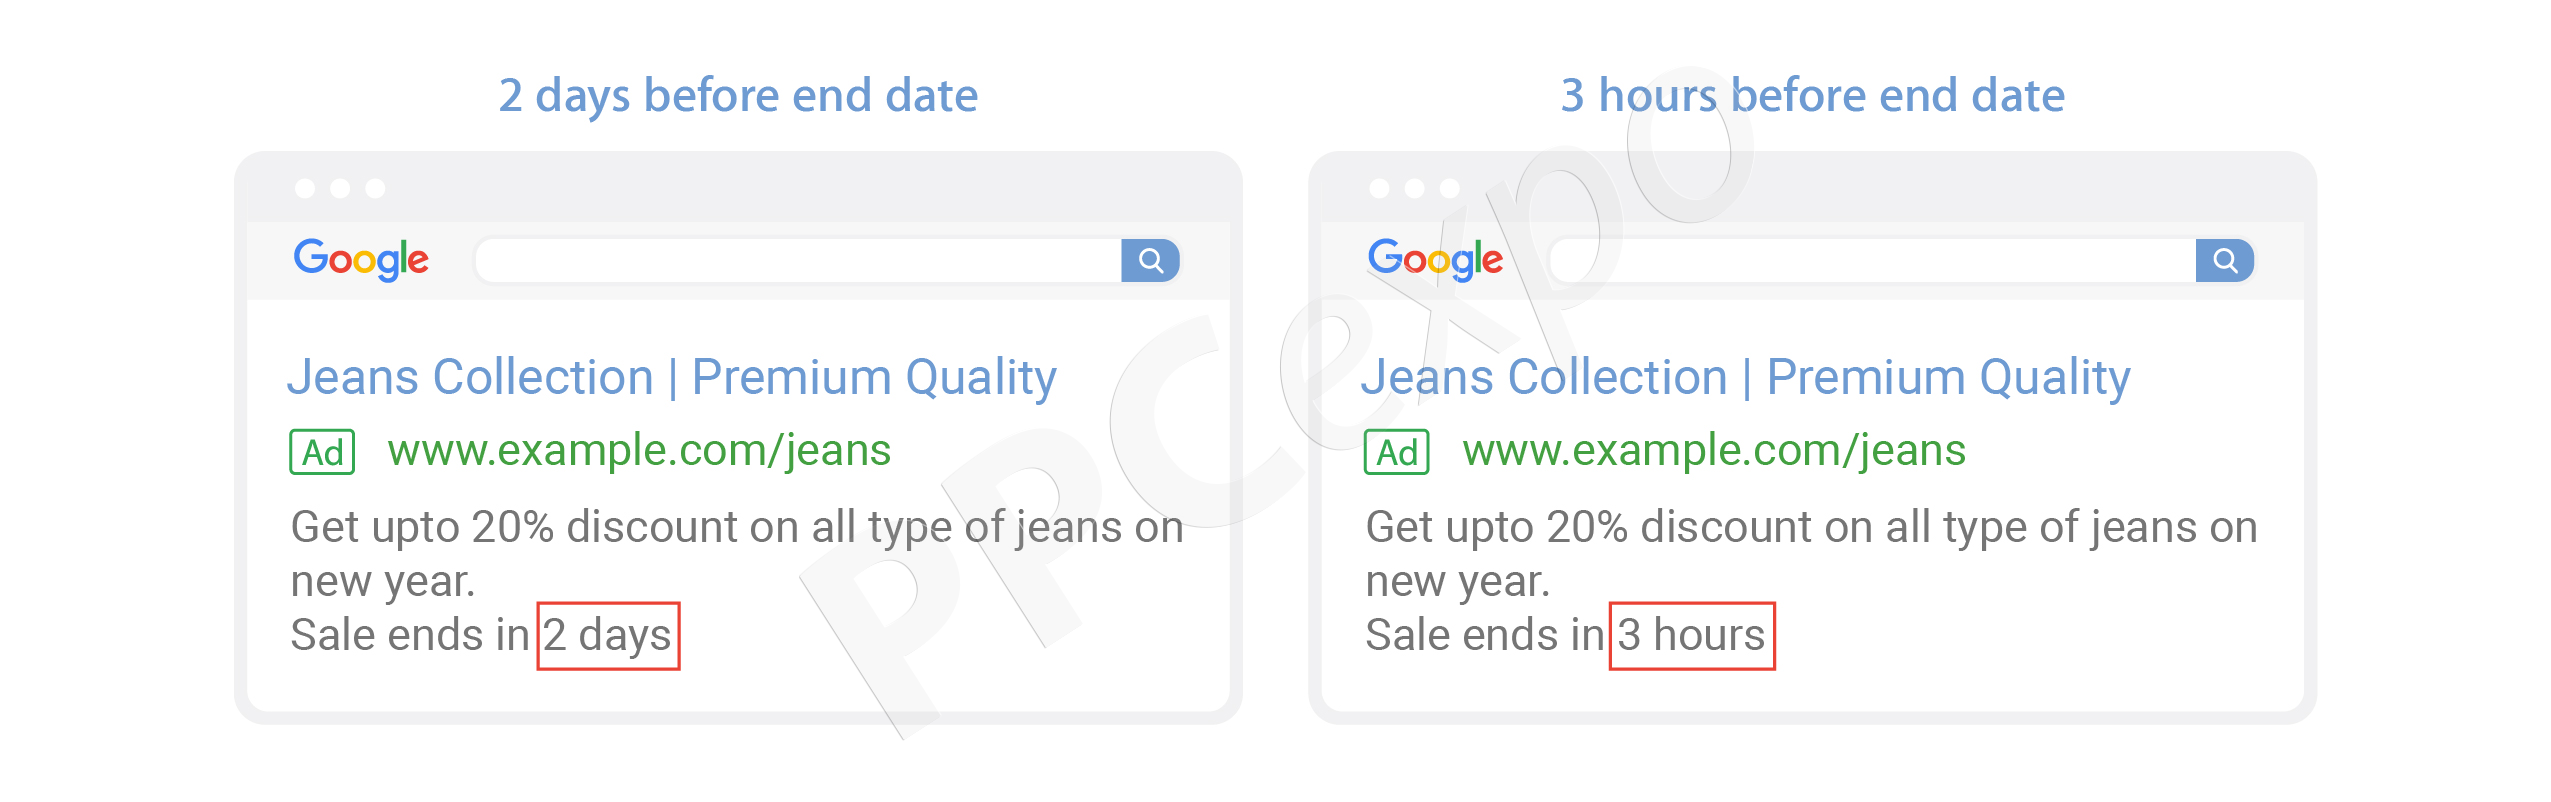Click the second window dot in left browser
This screenshot has width=2551, height=802.
point(341,188)
